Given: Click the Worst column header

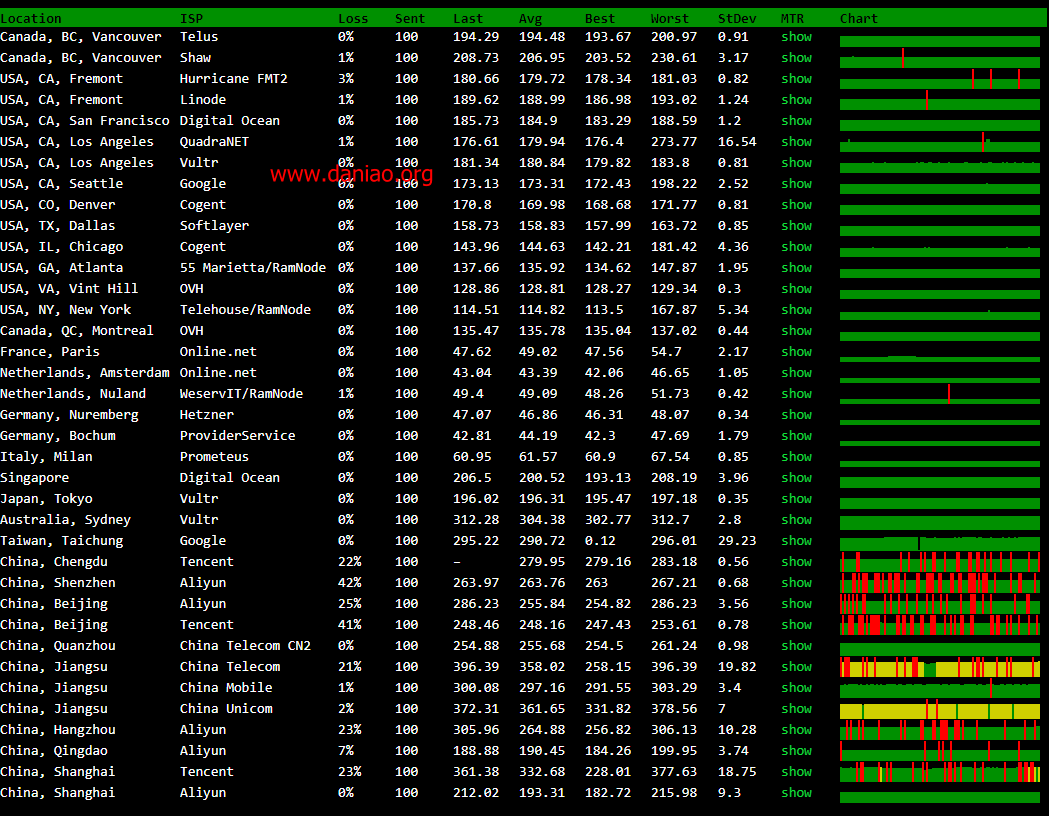Looking at the screenshot, I should pyautogui.click(x=670, y=19).
